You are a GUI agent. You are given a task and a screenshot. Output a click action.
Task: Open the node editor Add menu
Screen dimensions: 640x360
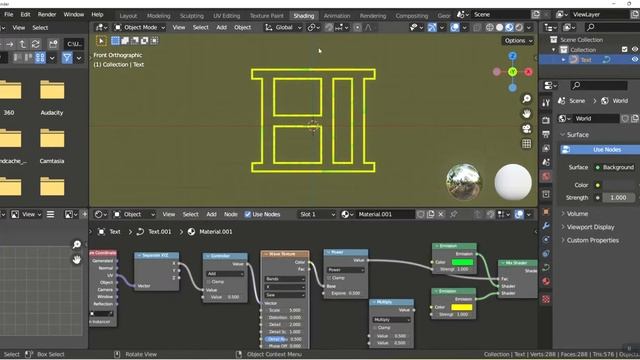211,214
